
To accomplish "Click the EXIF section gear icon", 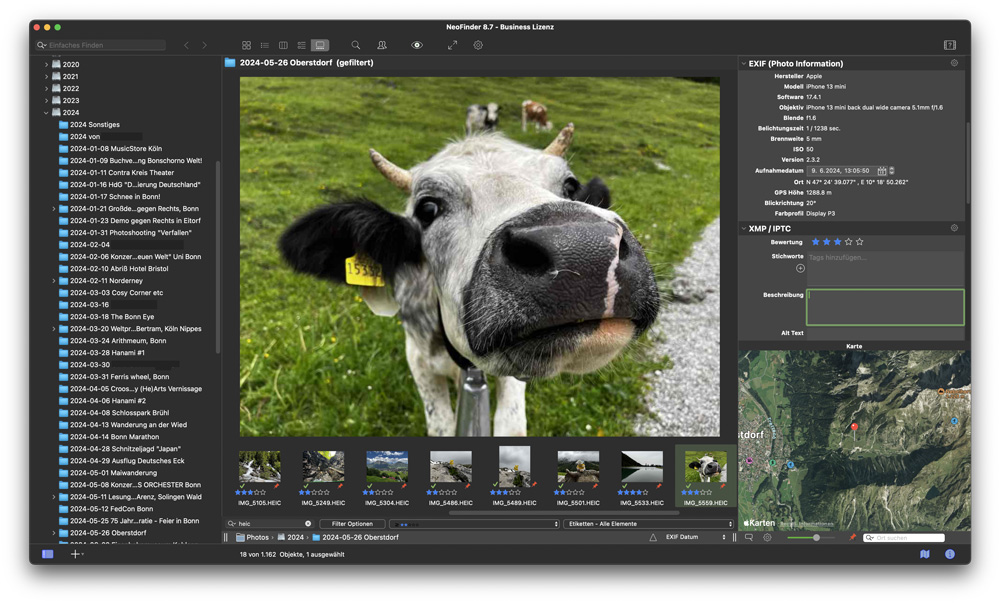I will [x=954, y=63].
